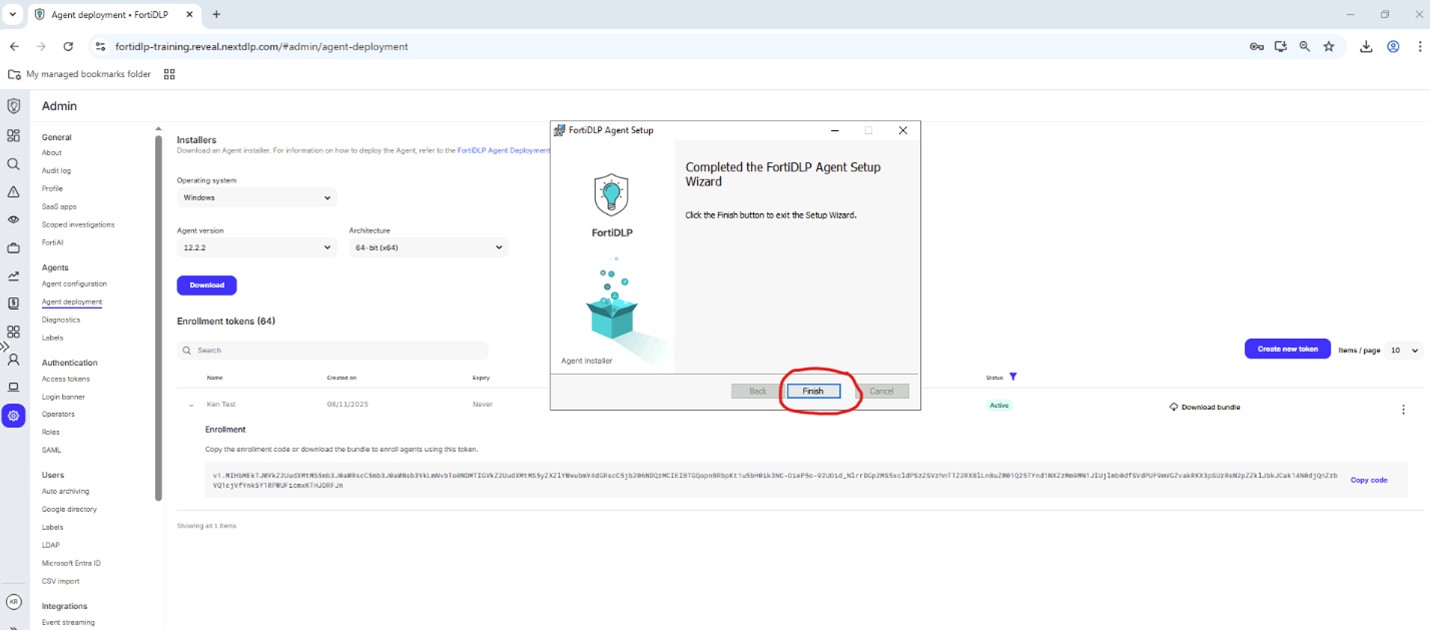Click the Ken Test token name
The height and width of the screenshot is (630, 1430).
(x=221, y=405)
